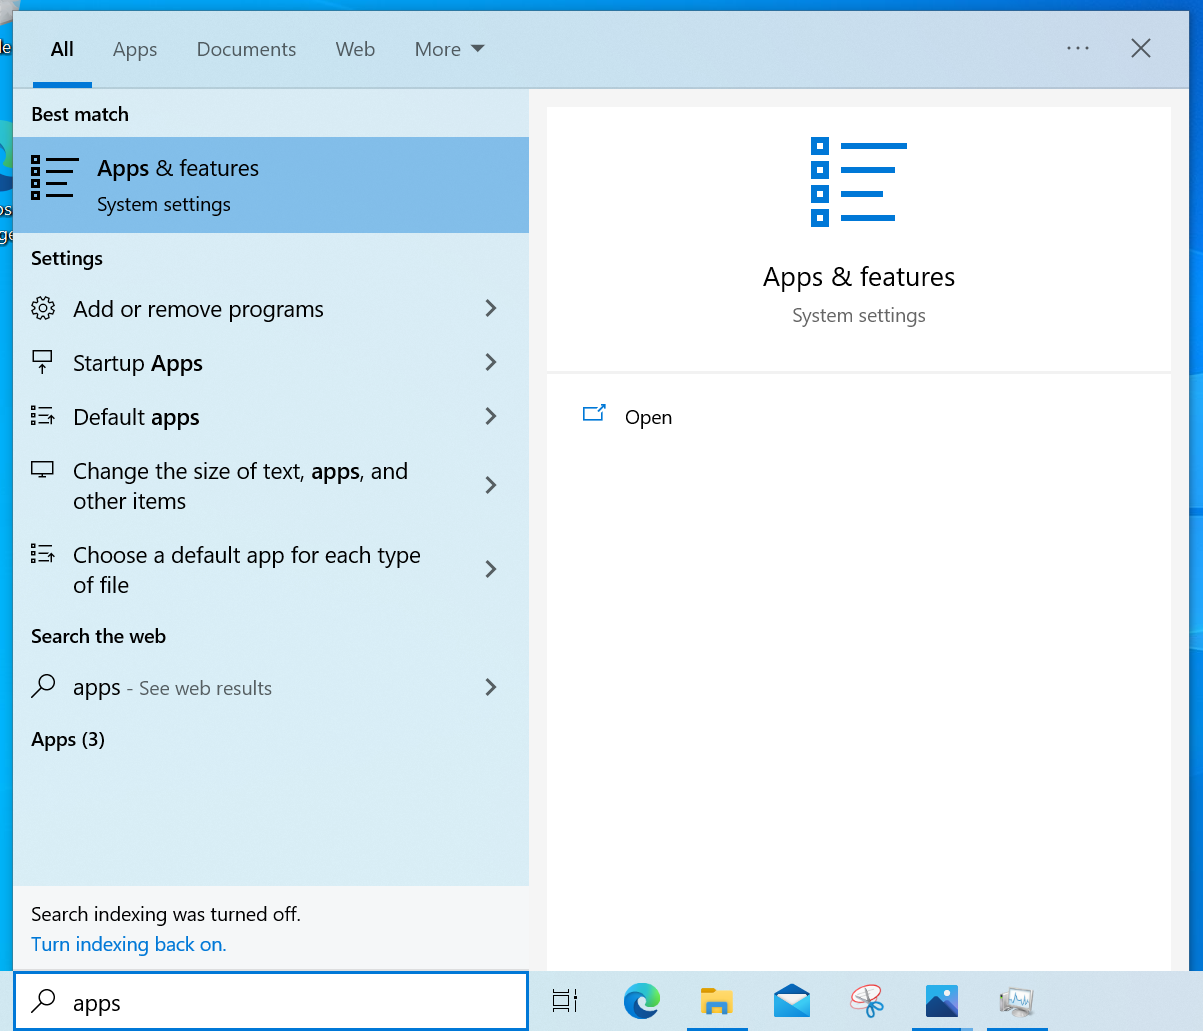Switch to the Apps tab
The height and width of the screenshot is (1031, 1203).
tap(134, 48)
